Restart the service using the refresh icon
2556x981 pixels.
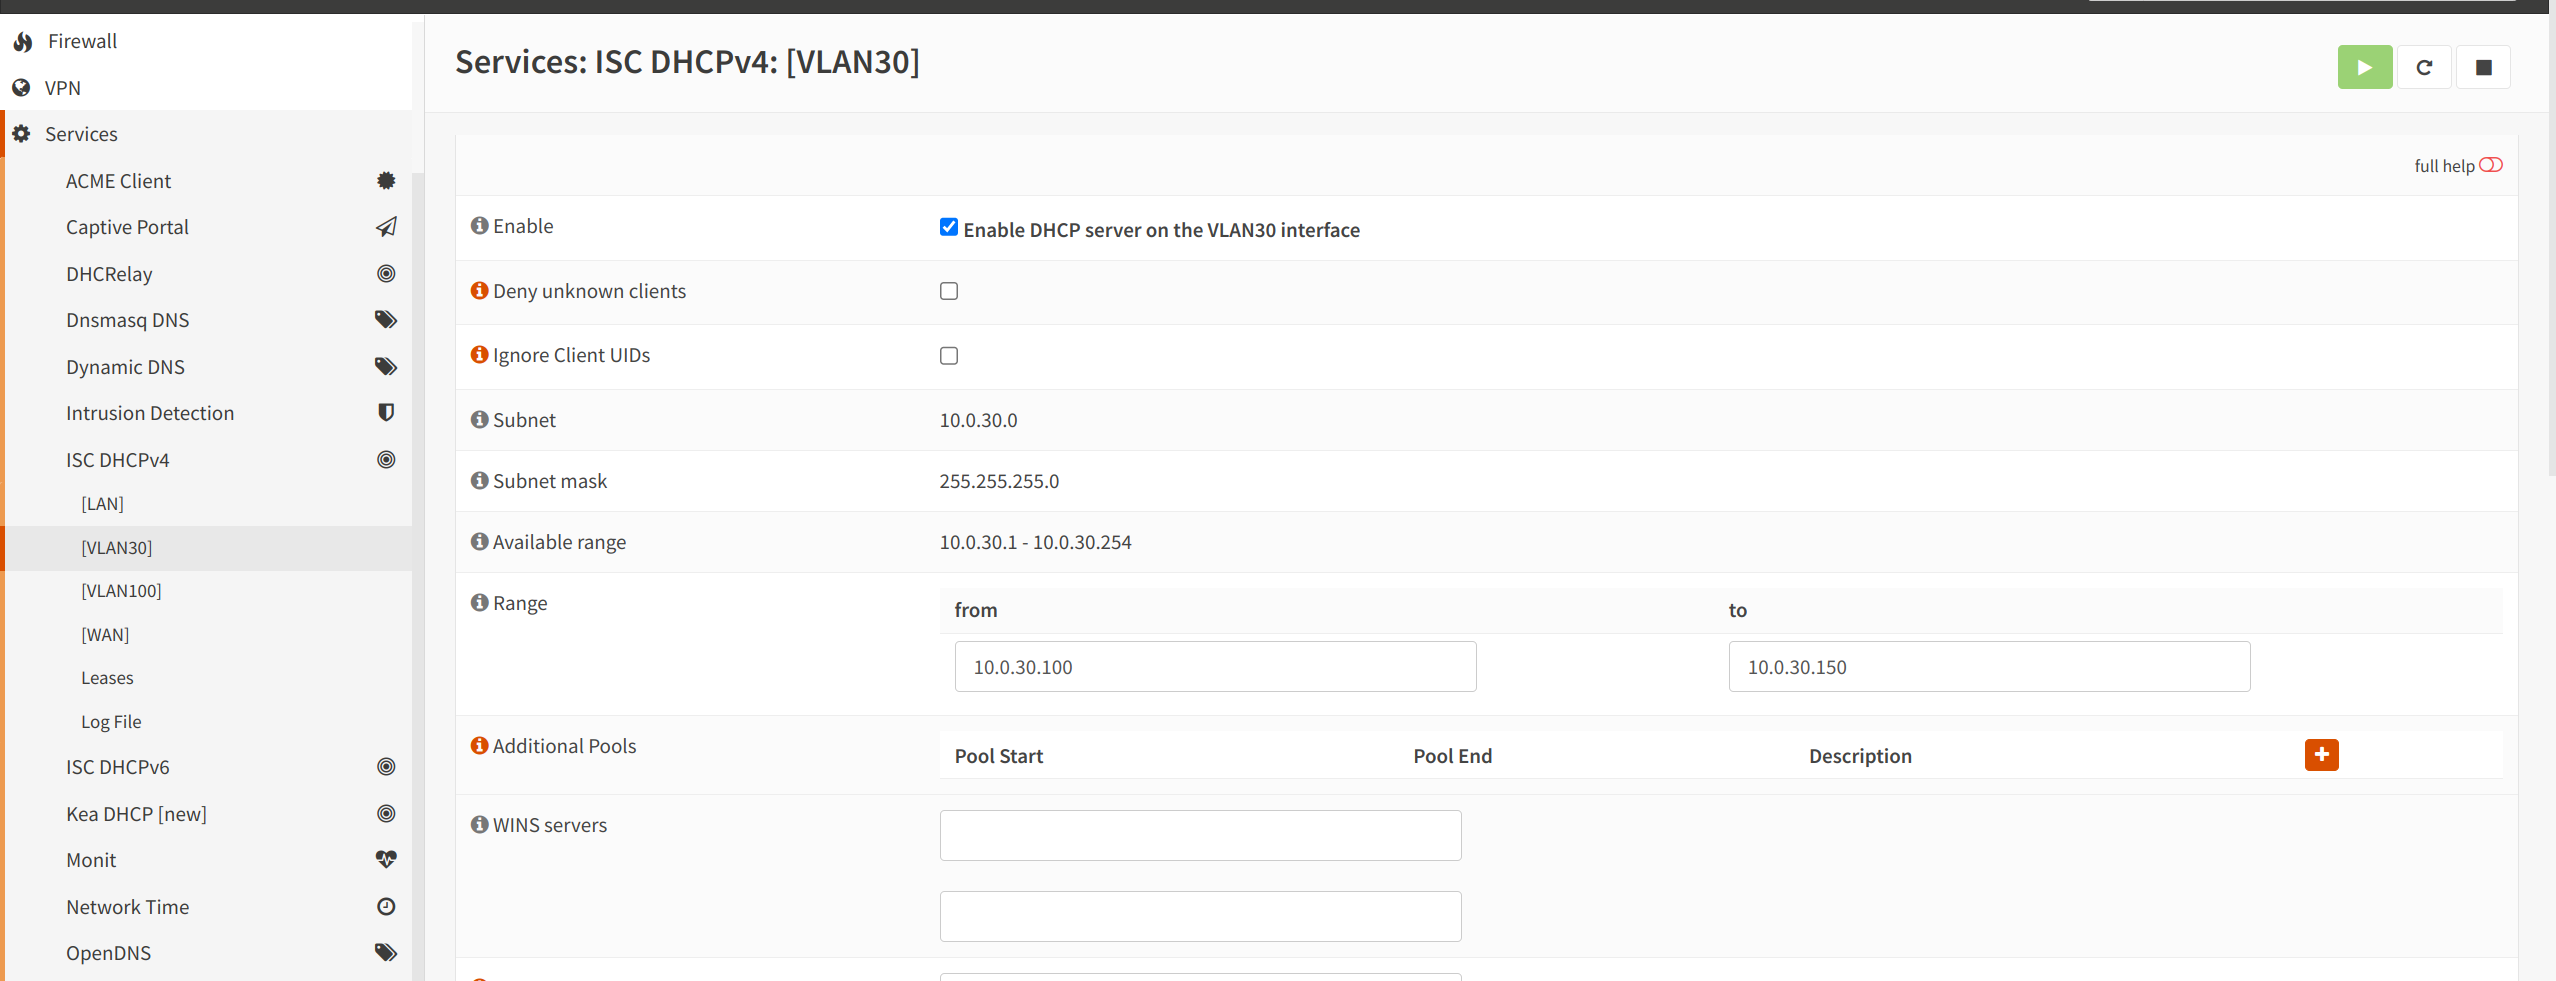pyautogui.click(x=2424, y=67)
